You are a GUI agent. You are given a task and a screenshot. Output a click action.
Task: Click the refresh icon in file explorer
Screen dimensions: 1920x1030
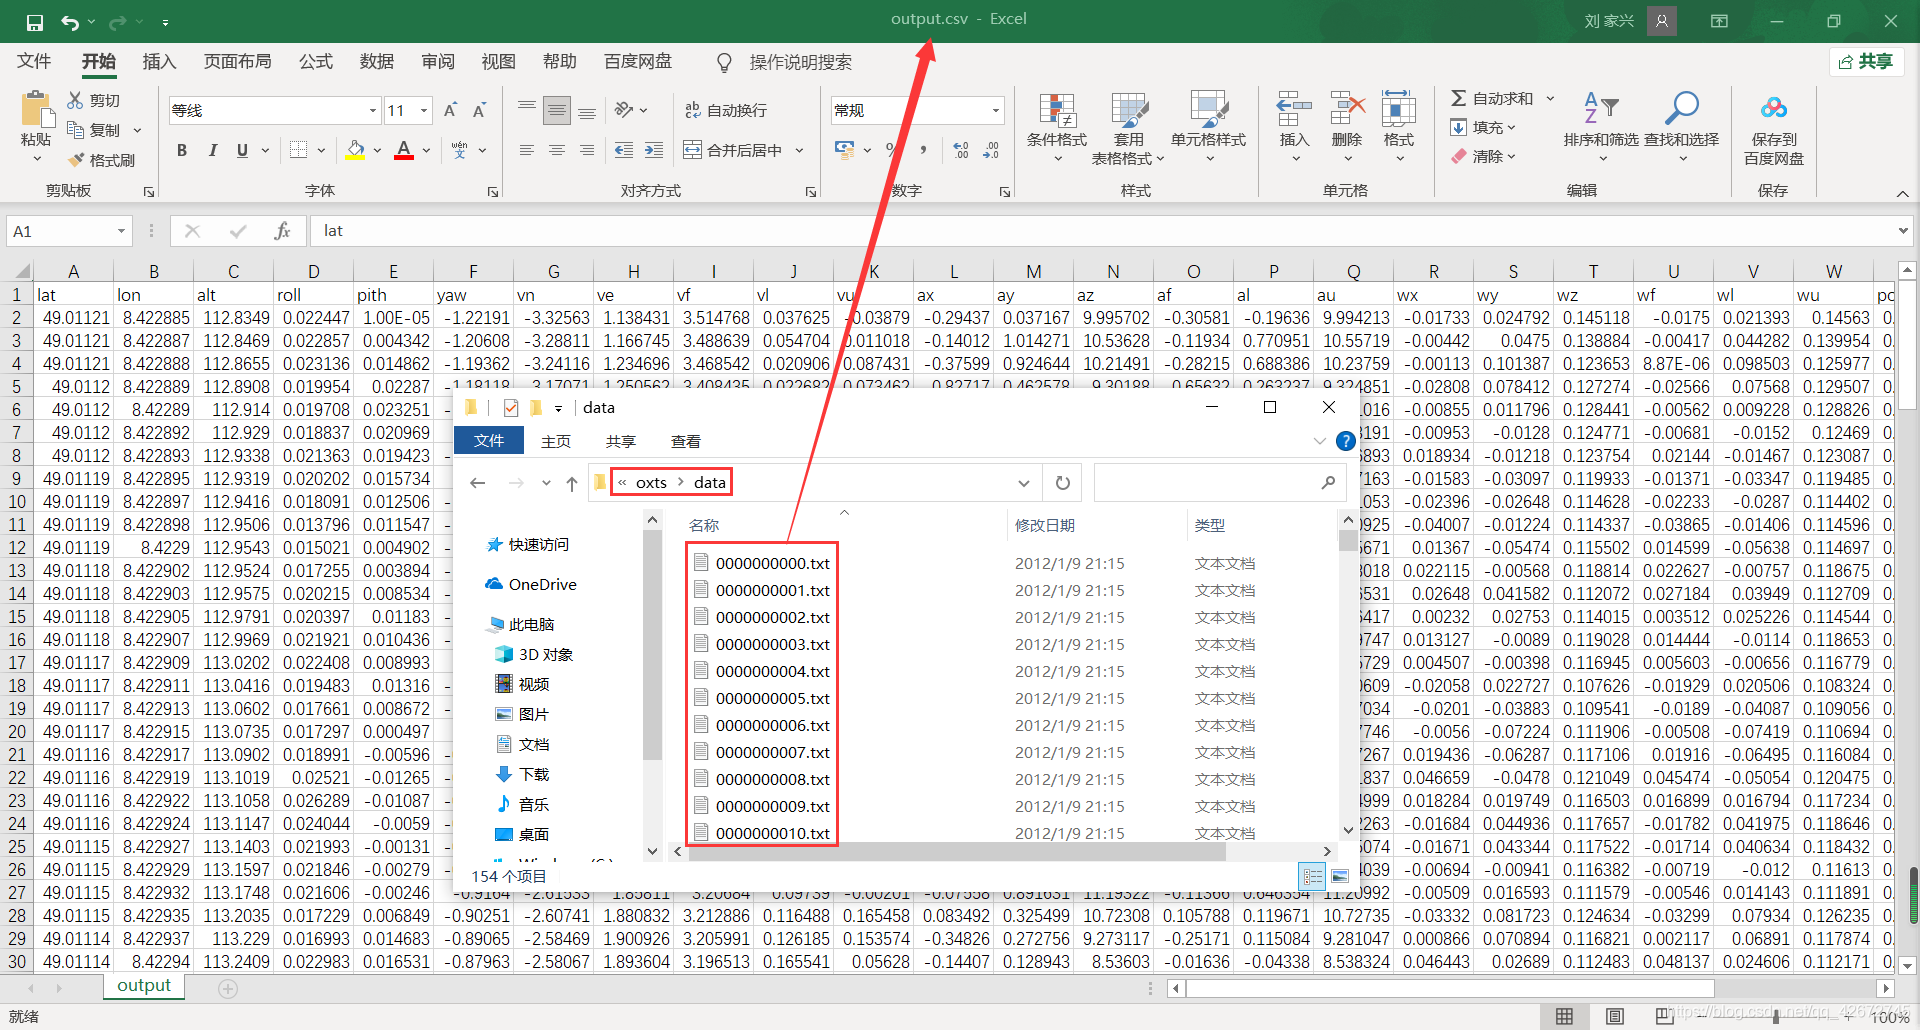pyautogui.click(x=1062, y=483)
